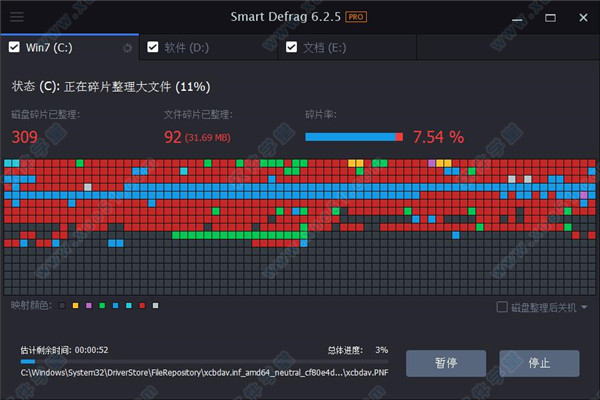Screen dimensions: 600x400
Task: Close the Smart Defrag window
Action: pos(583,18)
